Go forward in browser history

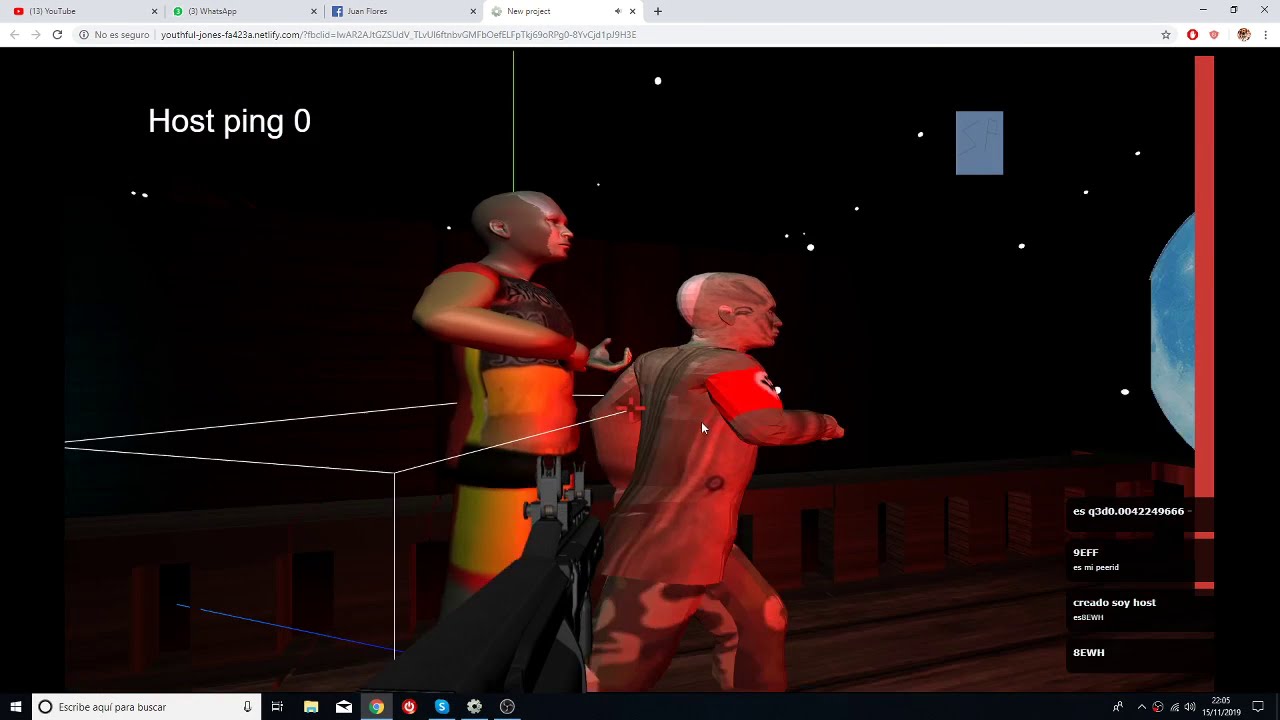(36, 34)
